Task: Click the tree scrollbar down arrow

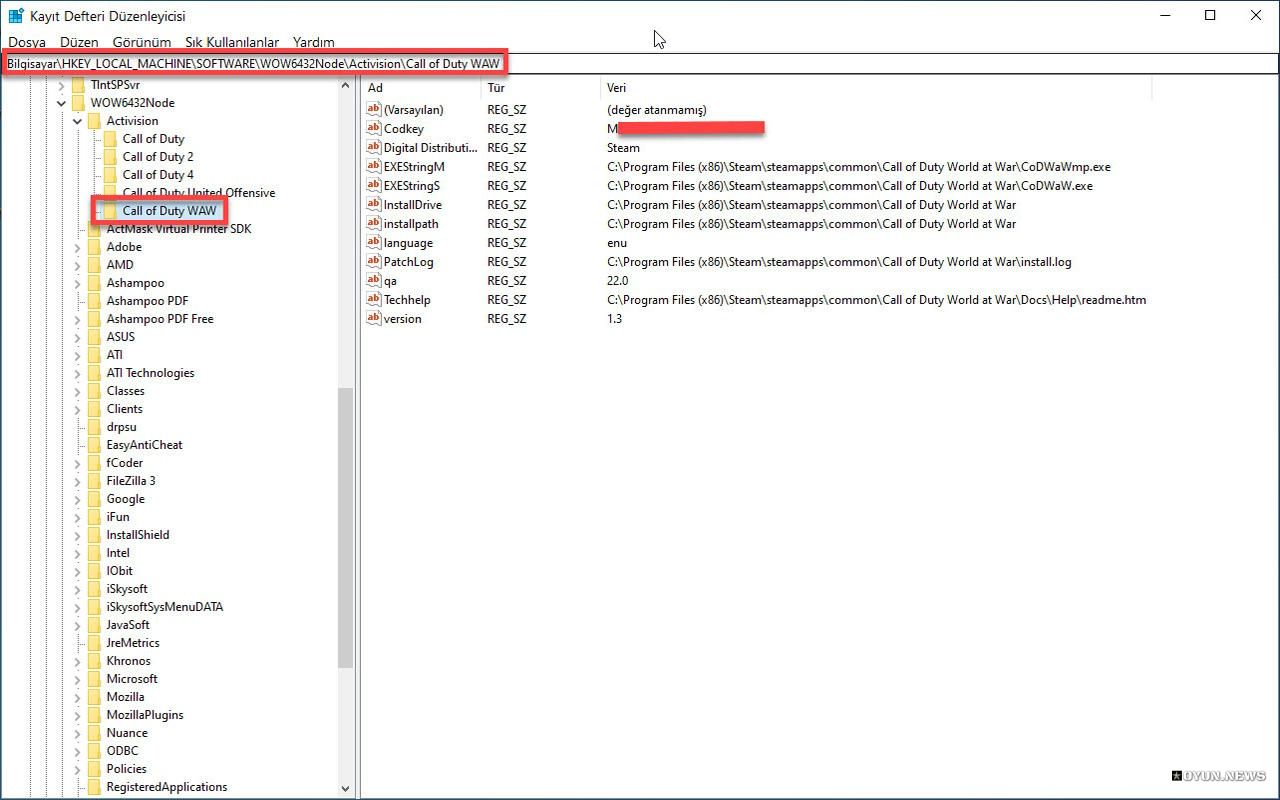Action: pos(346,788)
